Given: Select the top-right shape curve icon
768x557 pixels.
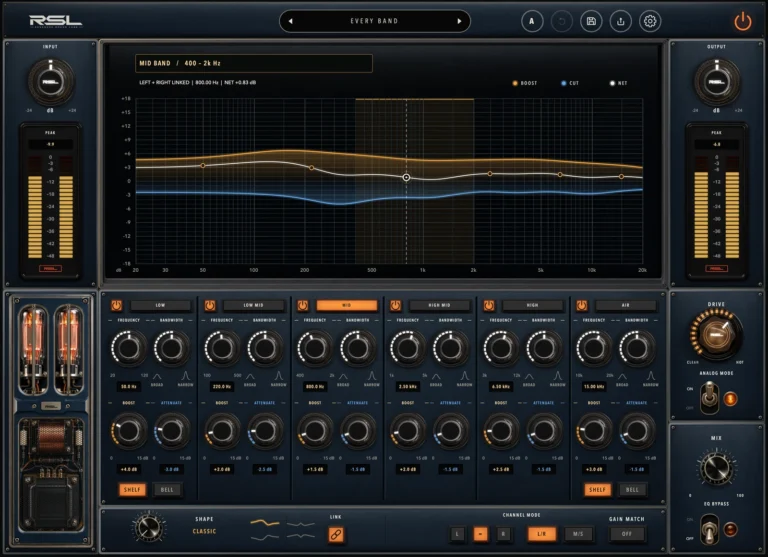Looking at the screenshot, I should click(301, 524).
